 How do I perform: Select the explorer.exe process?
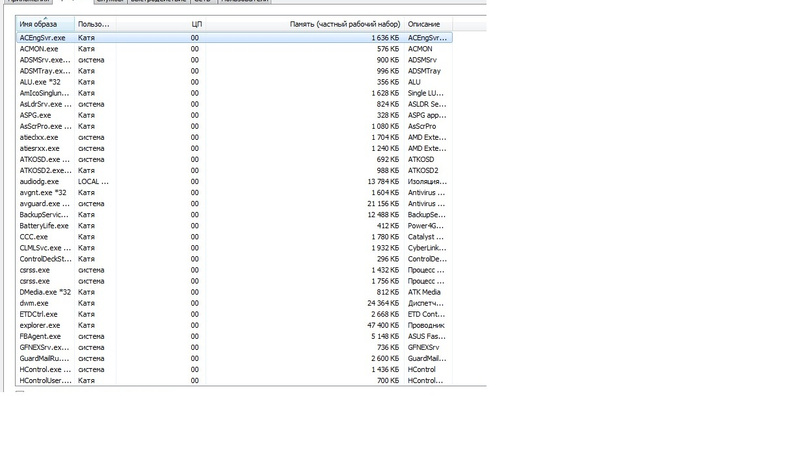click(234, 326)
